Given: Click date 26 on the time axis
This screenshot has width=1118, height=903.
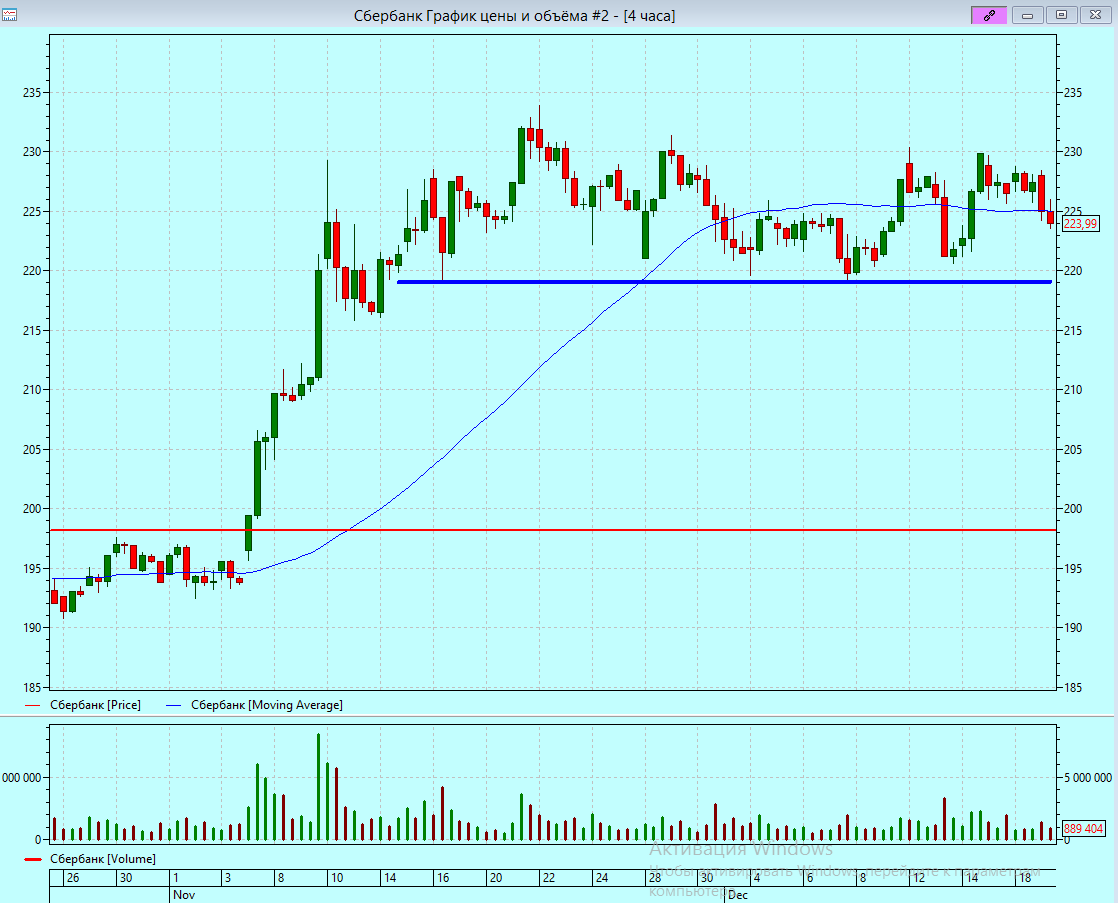Looking at the screenshot, I should point(73,877).
